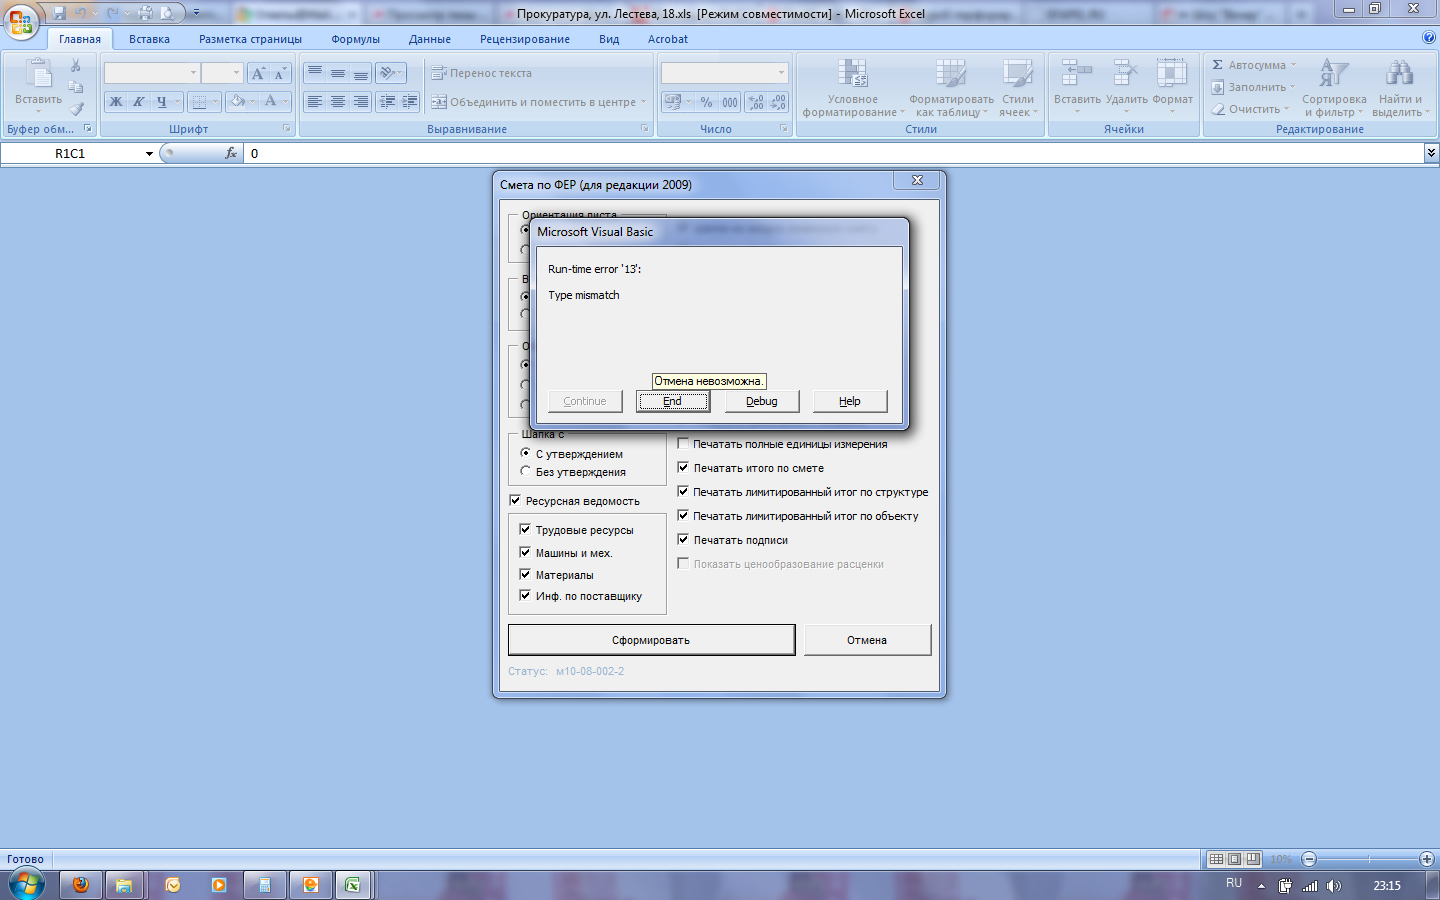Toggle bold (Ж) formatting
The height and width of the screenshot is (900, 1440).
tap(116, 102)
